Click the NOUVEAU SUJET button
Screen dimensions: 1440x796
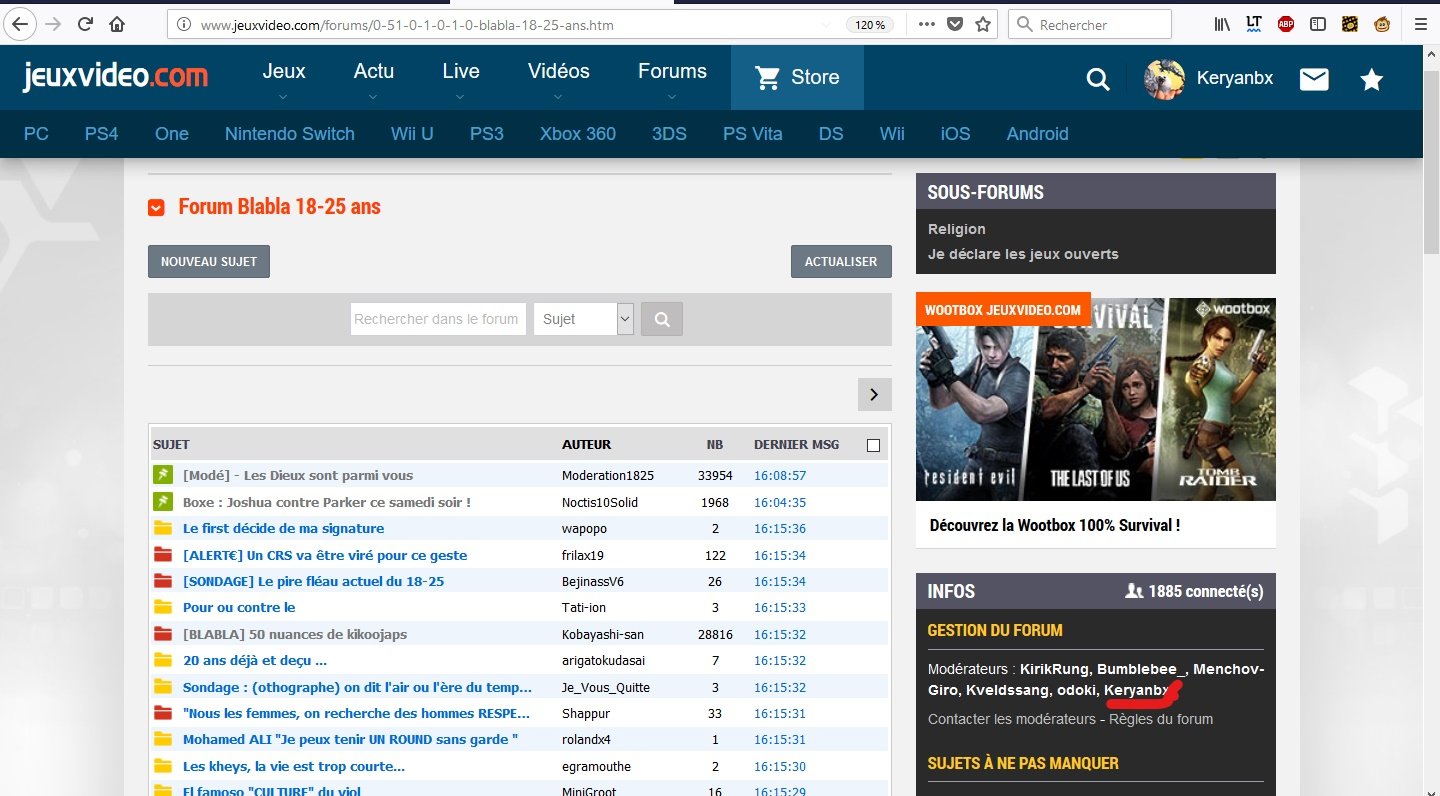tap(209, 261)
